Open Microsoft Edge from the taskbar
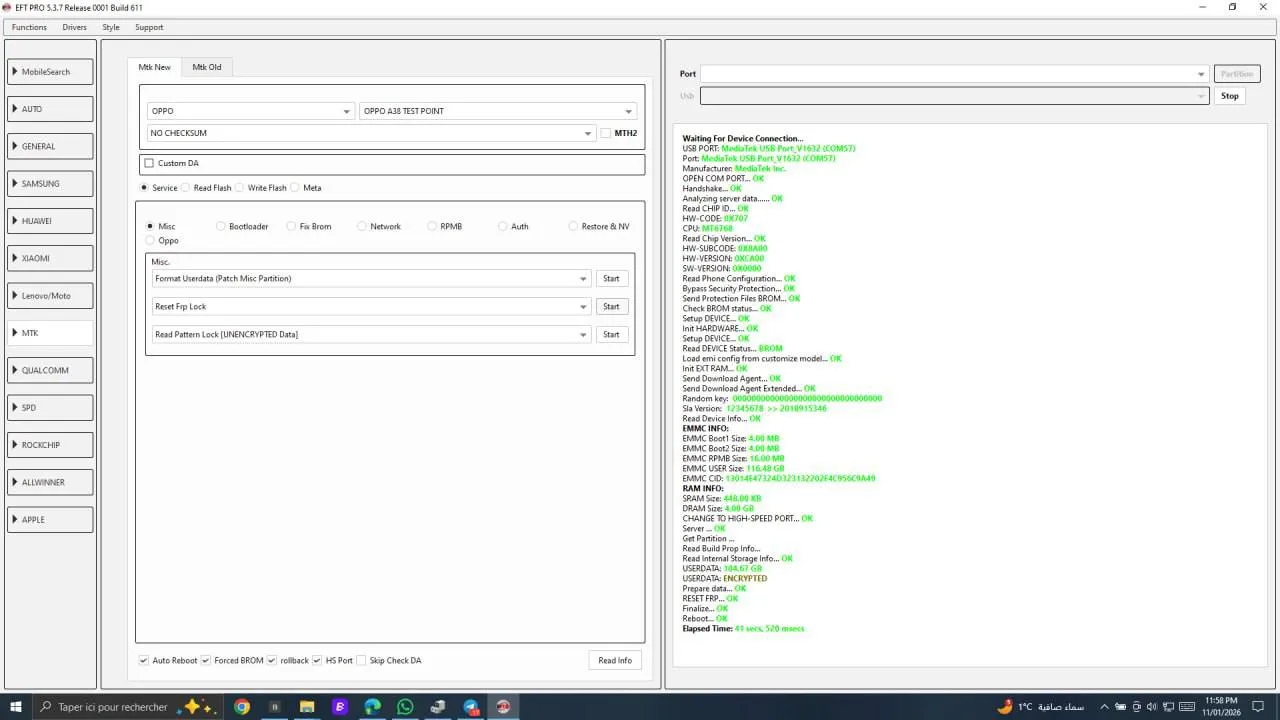This screenshot has height=720, width=1280. pyautogui.click(x=372, y=707)
